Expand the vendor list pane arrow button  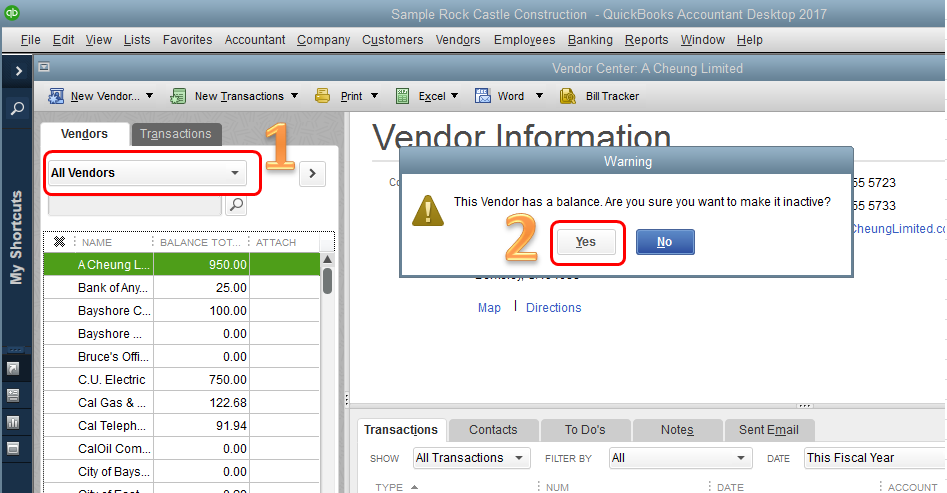[x=312, y=173]
